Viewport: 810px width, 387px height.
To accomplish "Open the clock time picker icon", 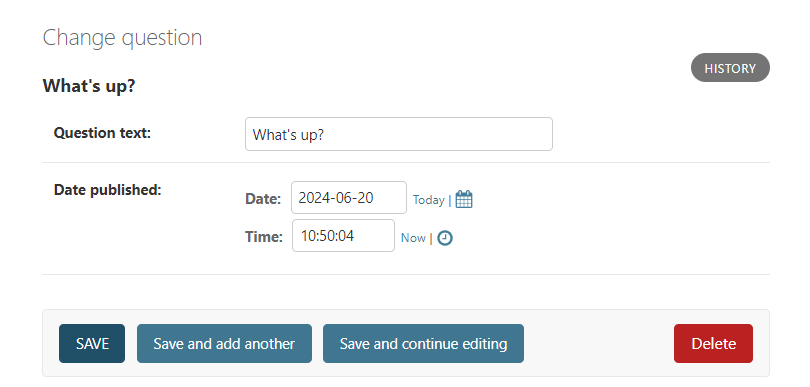I will tap(445, 238).
